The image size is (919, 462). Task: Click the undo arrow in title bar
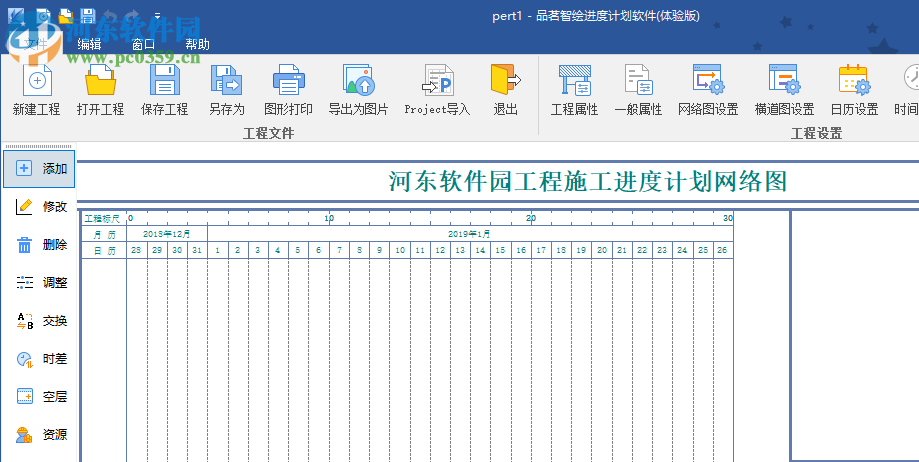(x=110, y=16)
